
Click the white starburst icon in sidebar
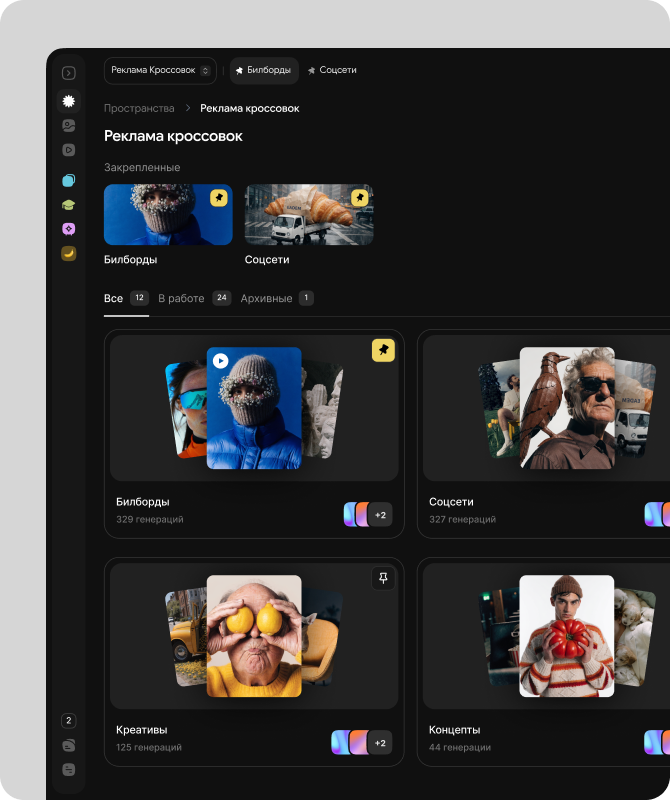coord(68,101)
